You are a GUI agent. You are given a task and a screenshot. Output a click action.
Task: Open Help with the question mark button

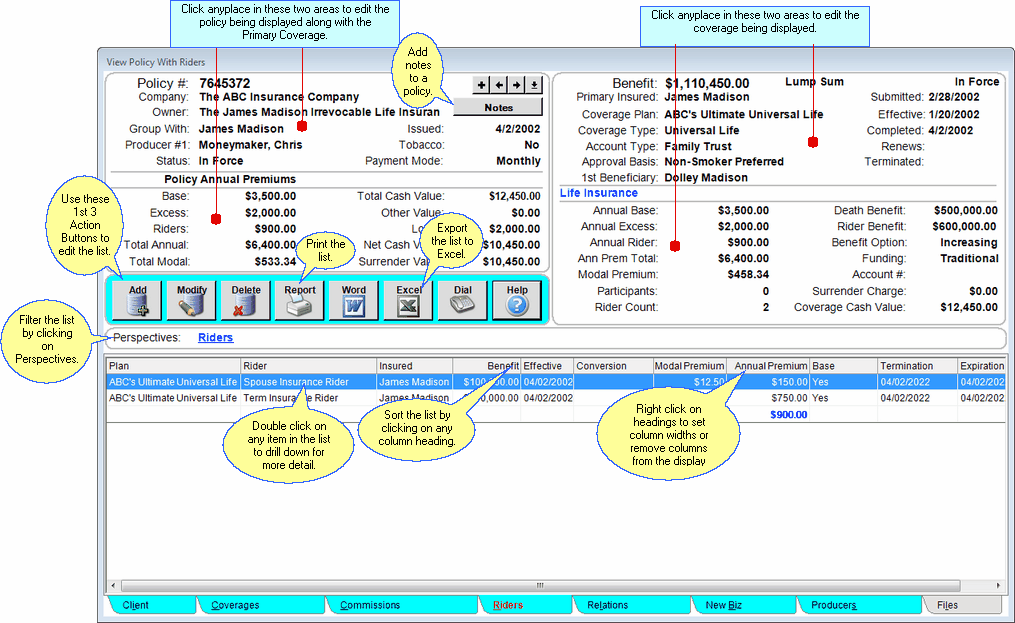pyautogui.click(x=516, y=299)
